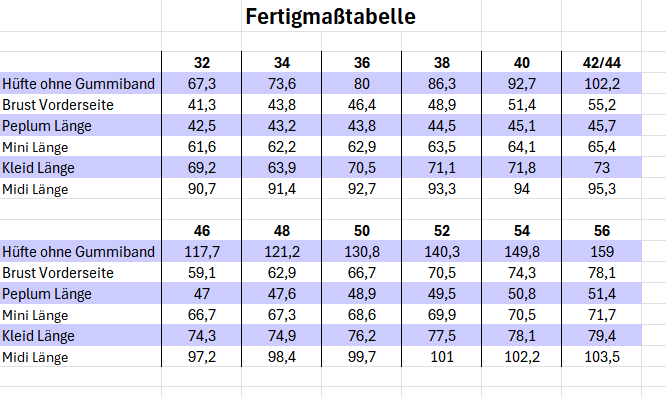Click the Mini Länge value 68,6
This screenshot has width=666, height=397.
[x=362, y=315]
